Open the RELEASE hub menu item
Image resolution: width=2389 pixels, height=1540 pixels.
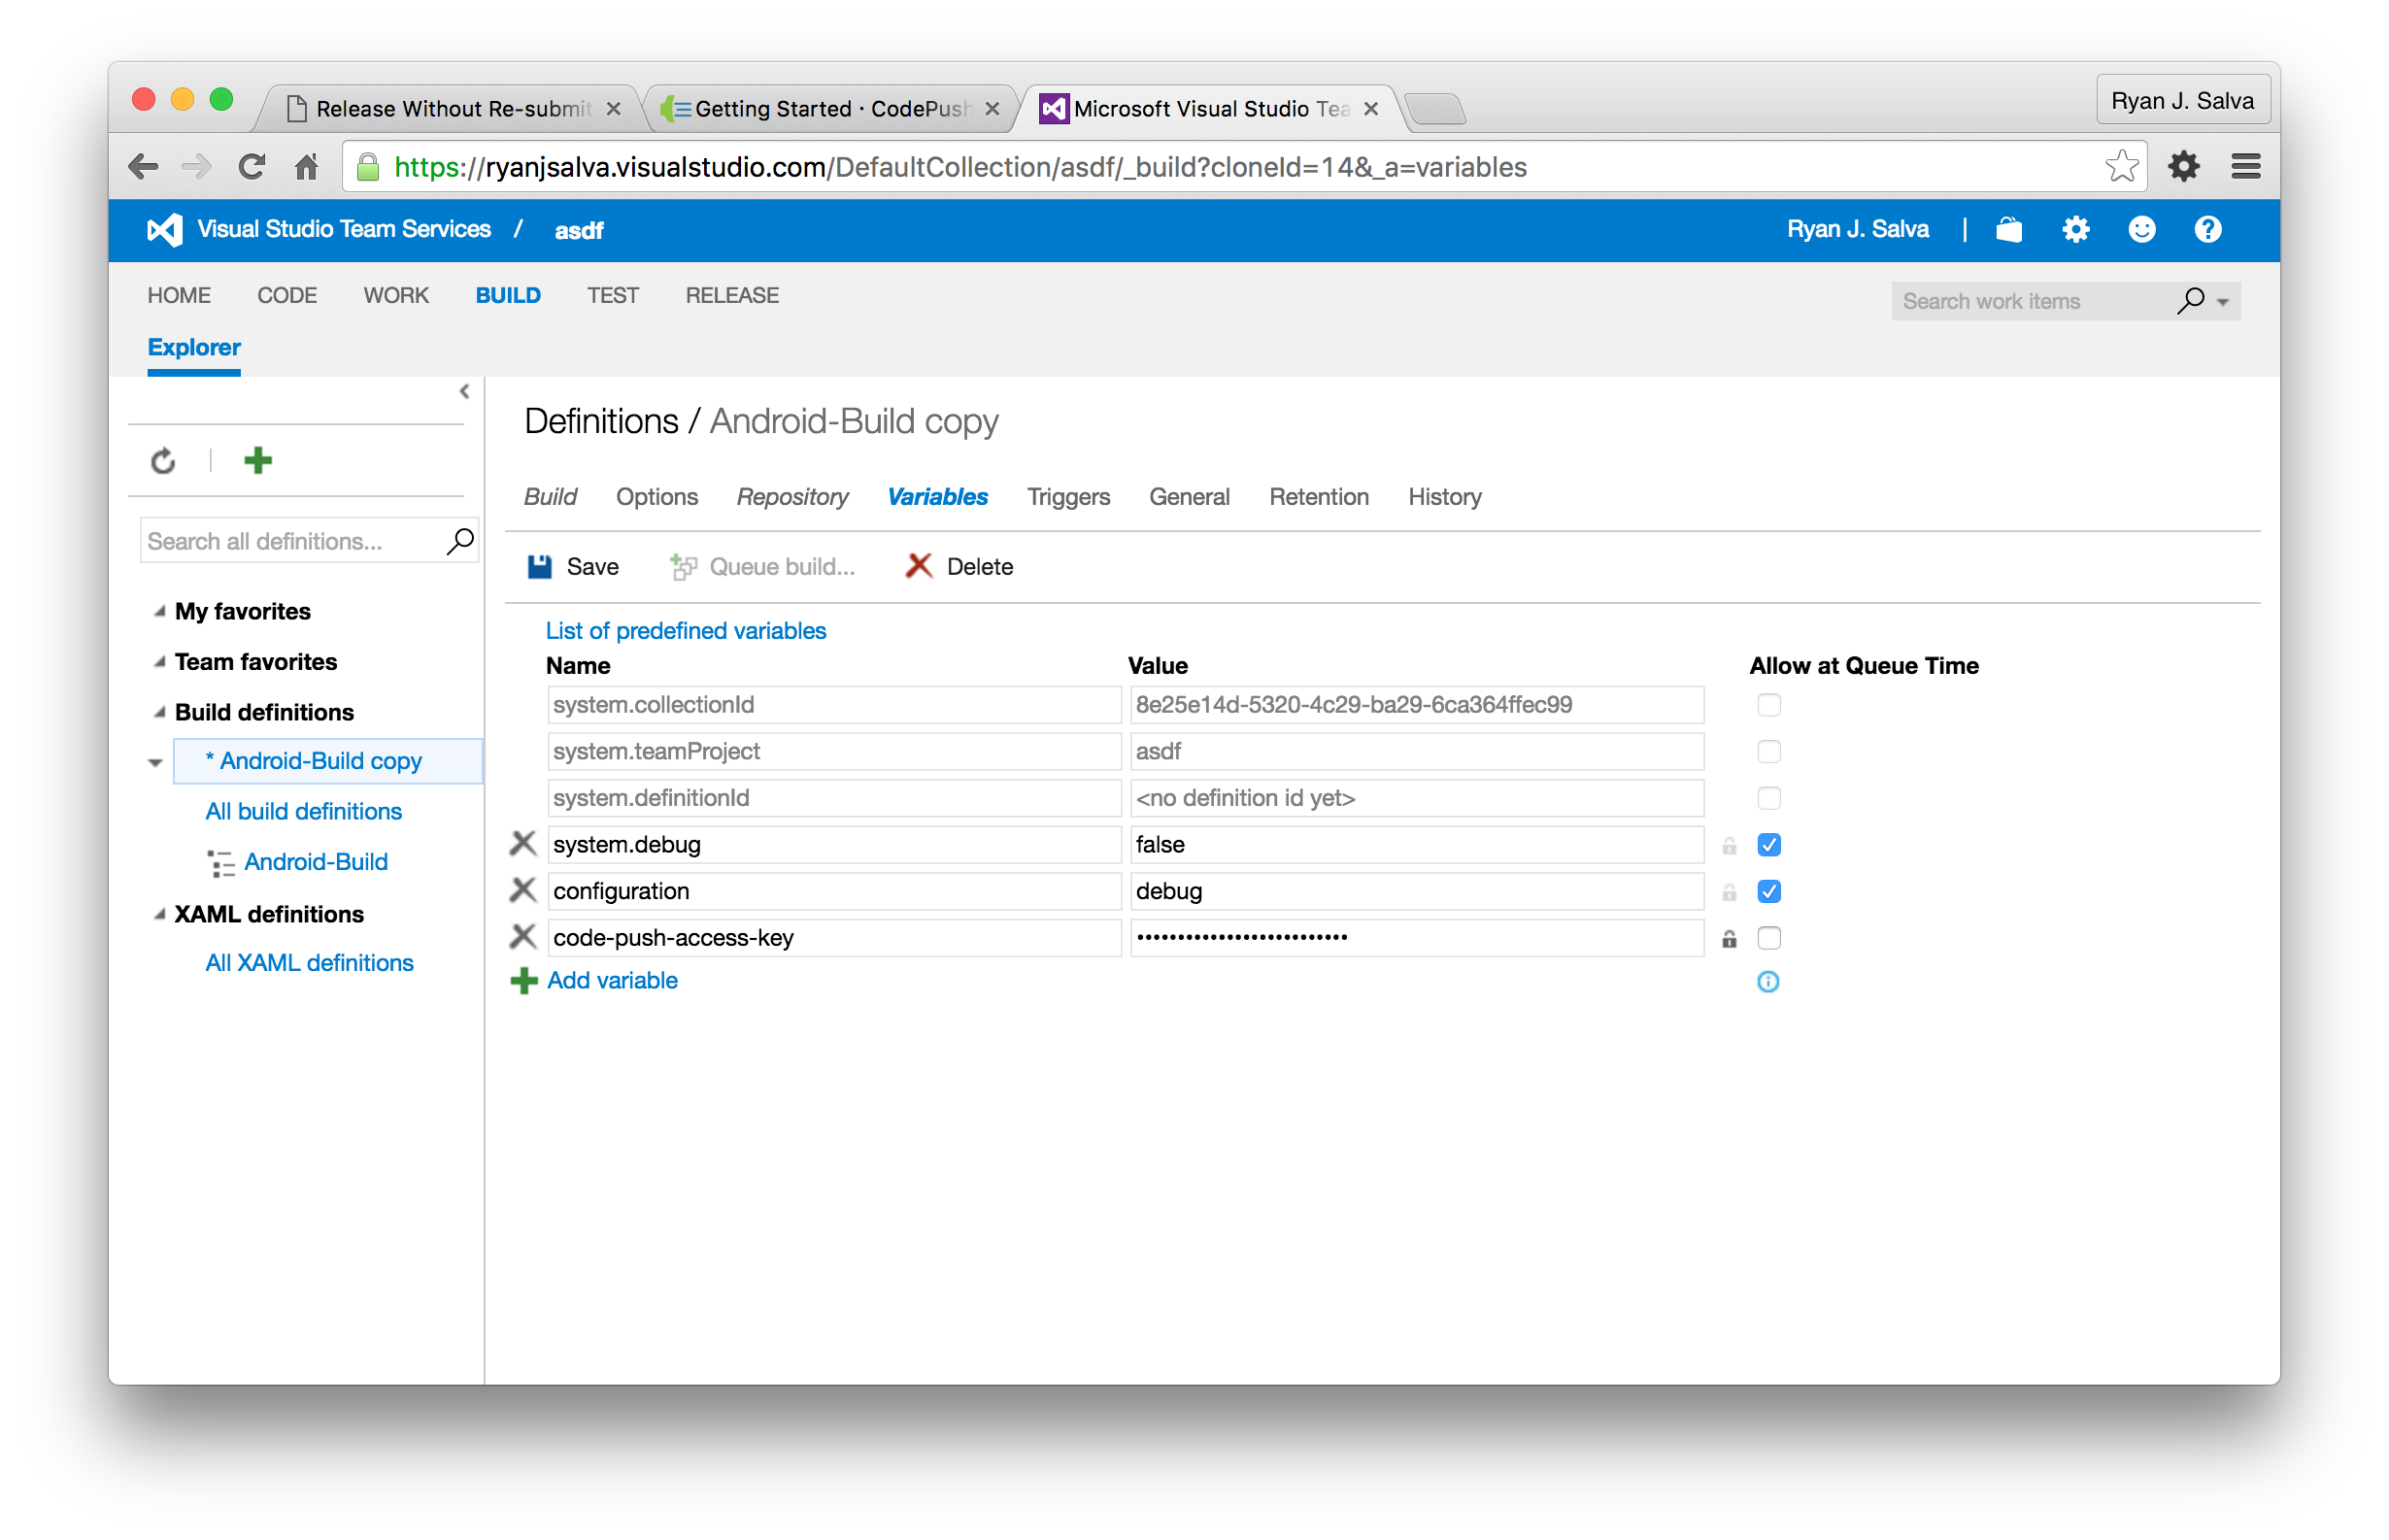pyautogui.click(x=731, y=295)
